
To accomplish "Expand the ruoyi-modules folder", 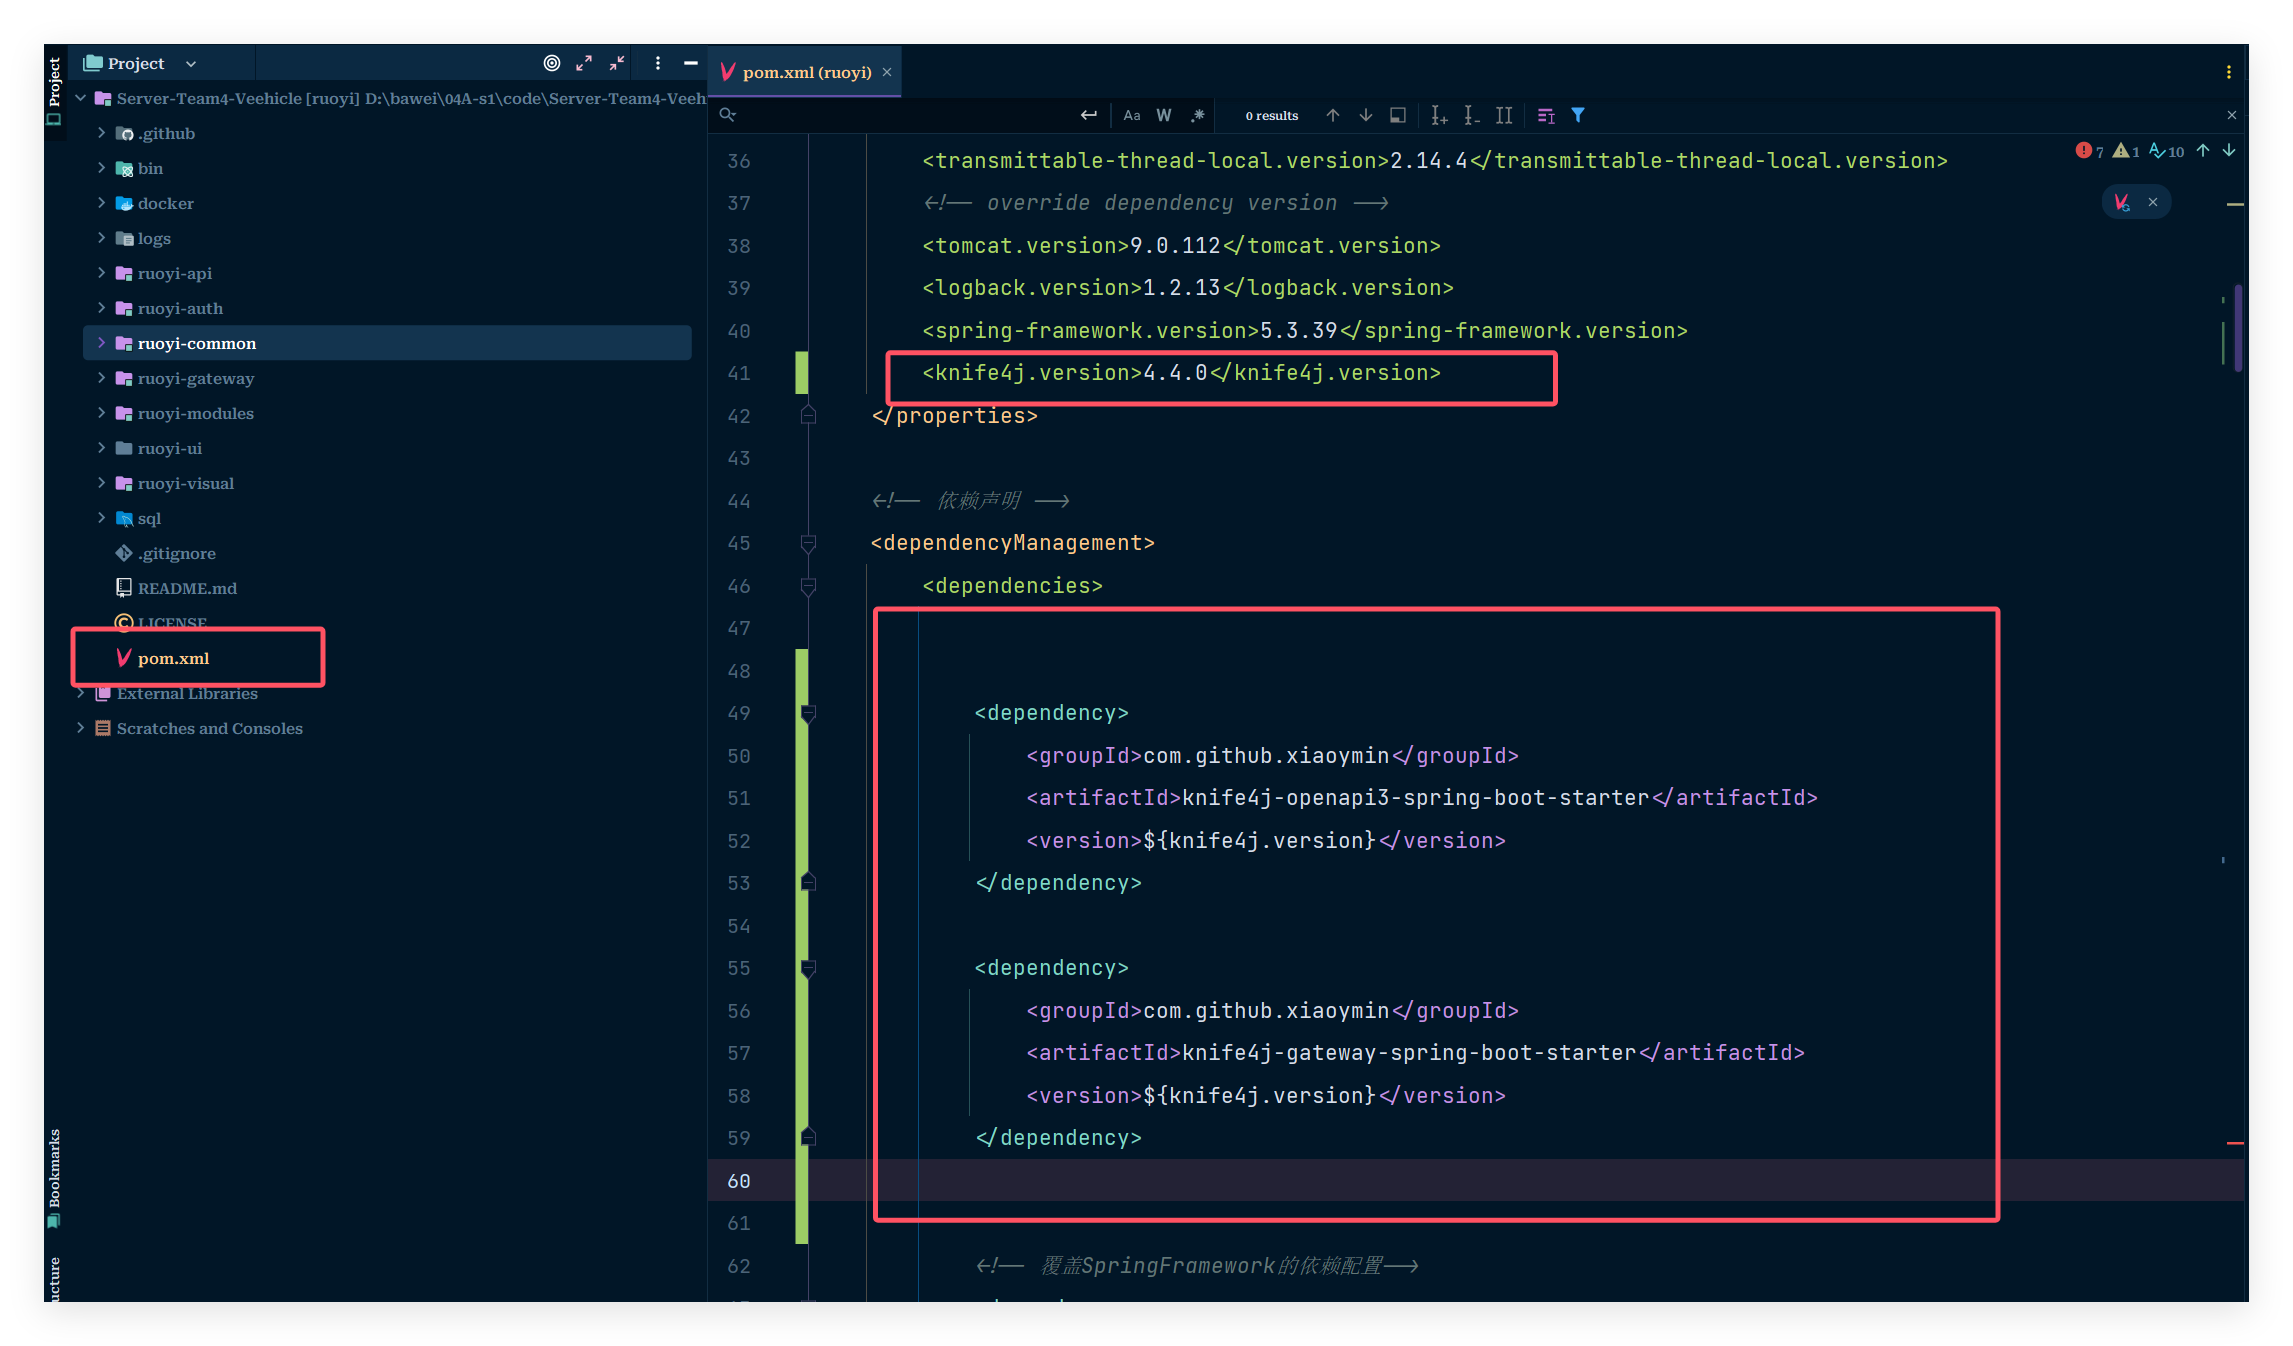I will (101, 413).
